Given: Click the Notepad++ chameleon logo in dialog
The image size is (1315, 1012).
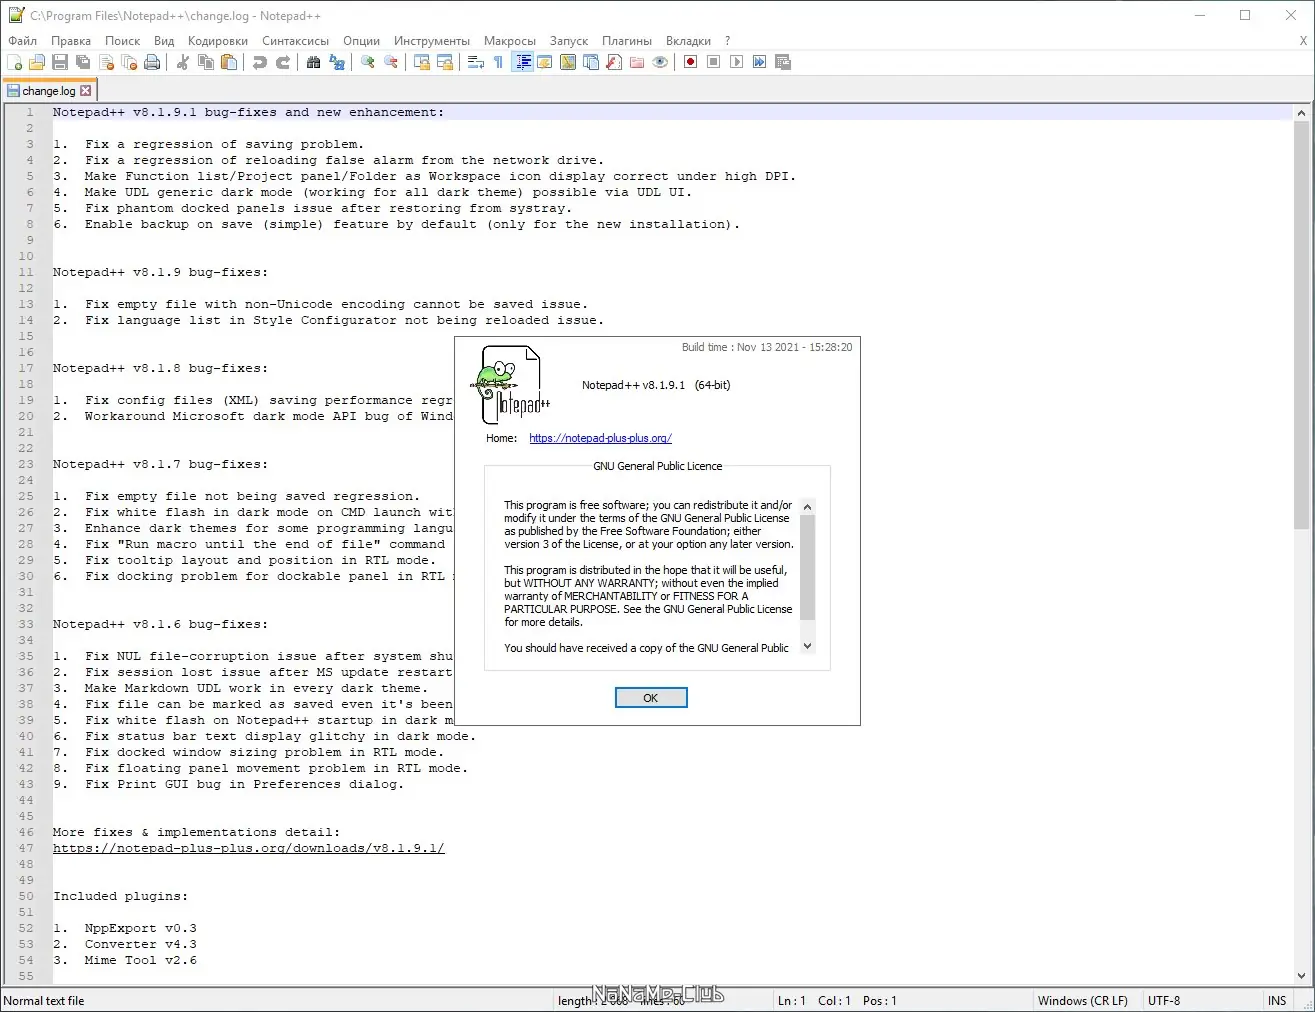Looking at the screenshot, I should (x=510, y=385).
